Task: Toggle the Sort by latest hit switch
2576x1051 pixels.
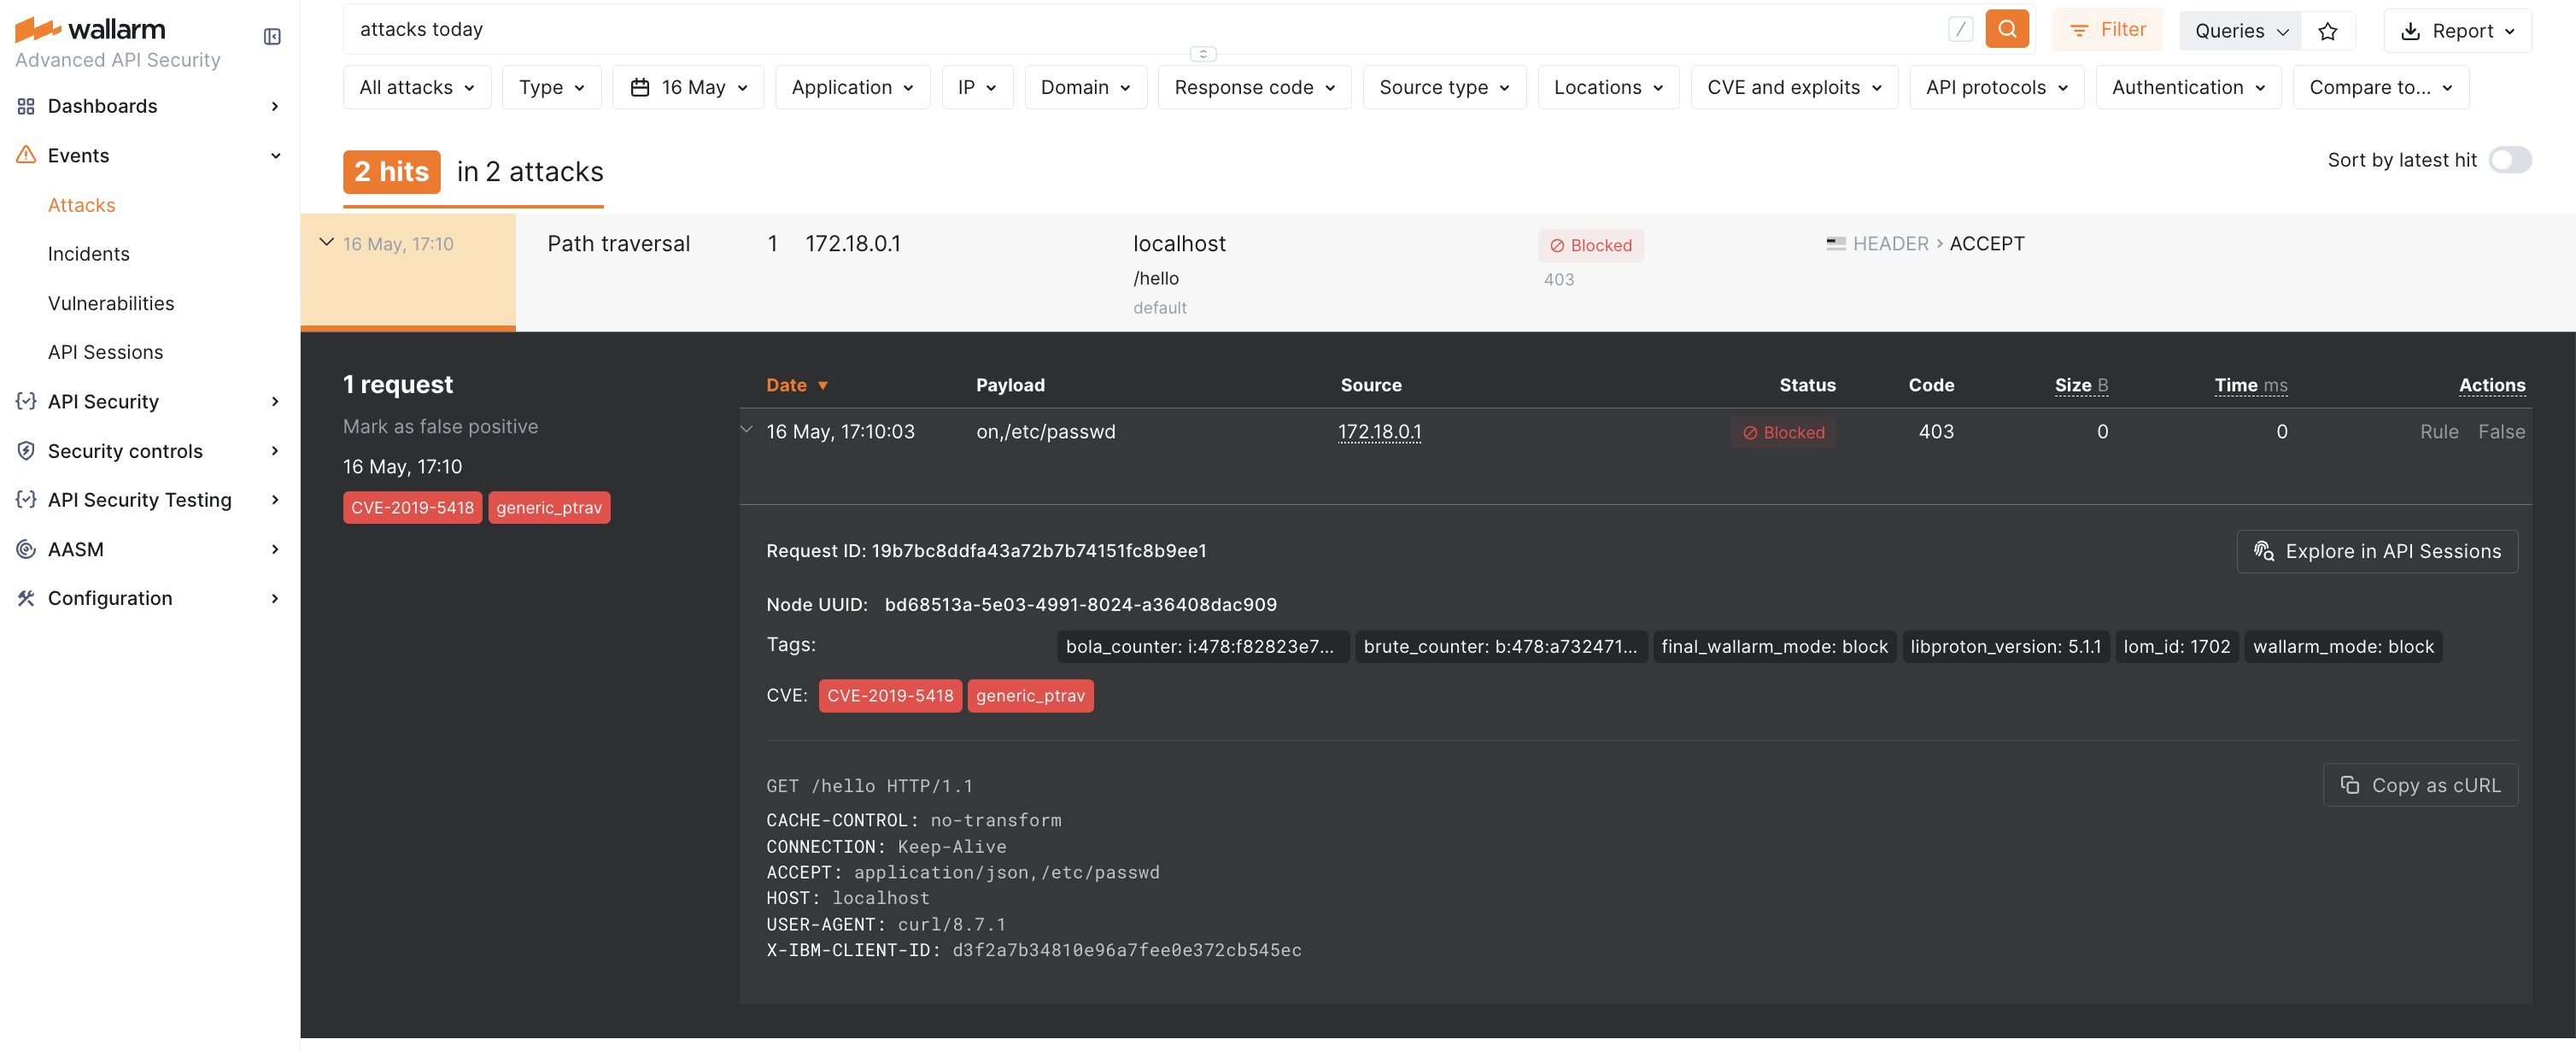Action: pos(2509,160)
